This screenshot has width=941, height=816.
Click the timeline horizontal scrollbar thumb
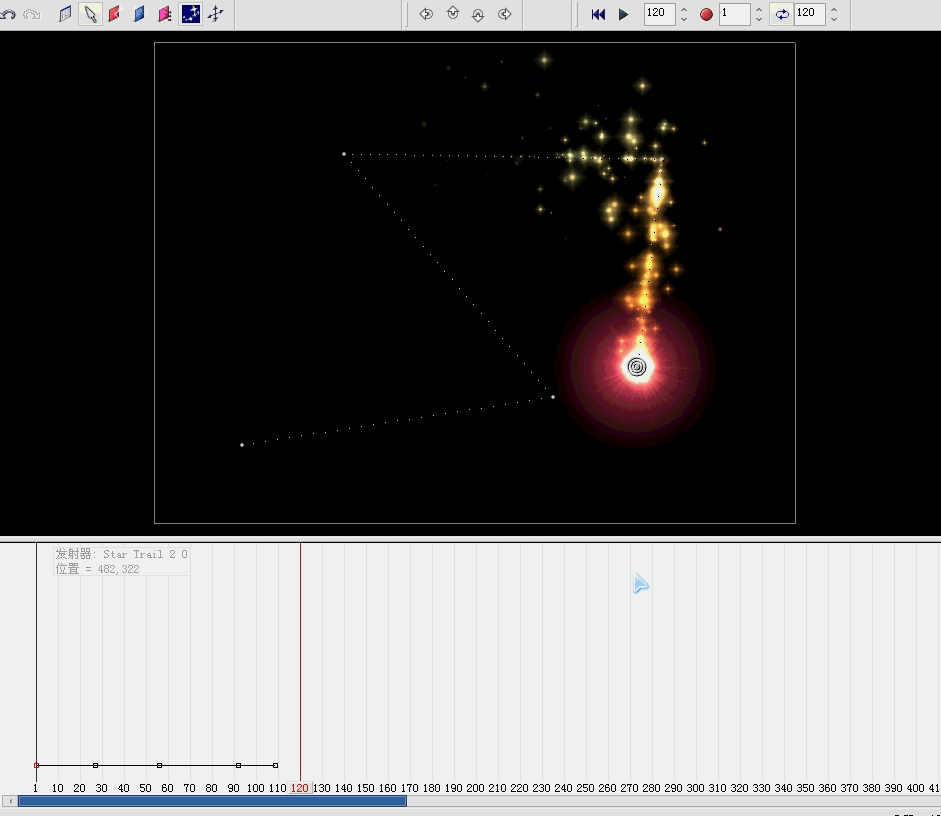point(212,801)
